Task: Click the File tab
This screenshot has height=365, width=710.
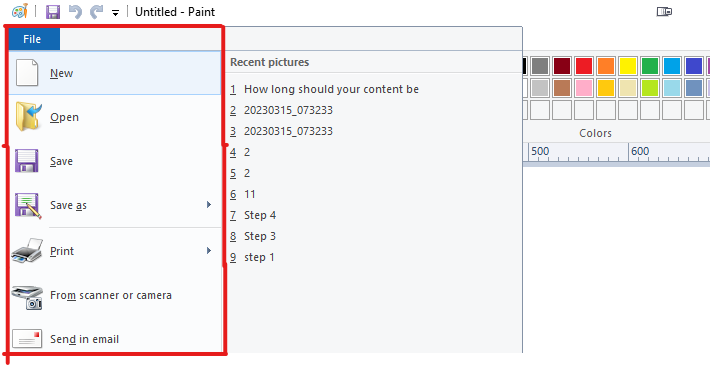Action: (32, 39)
